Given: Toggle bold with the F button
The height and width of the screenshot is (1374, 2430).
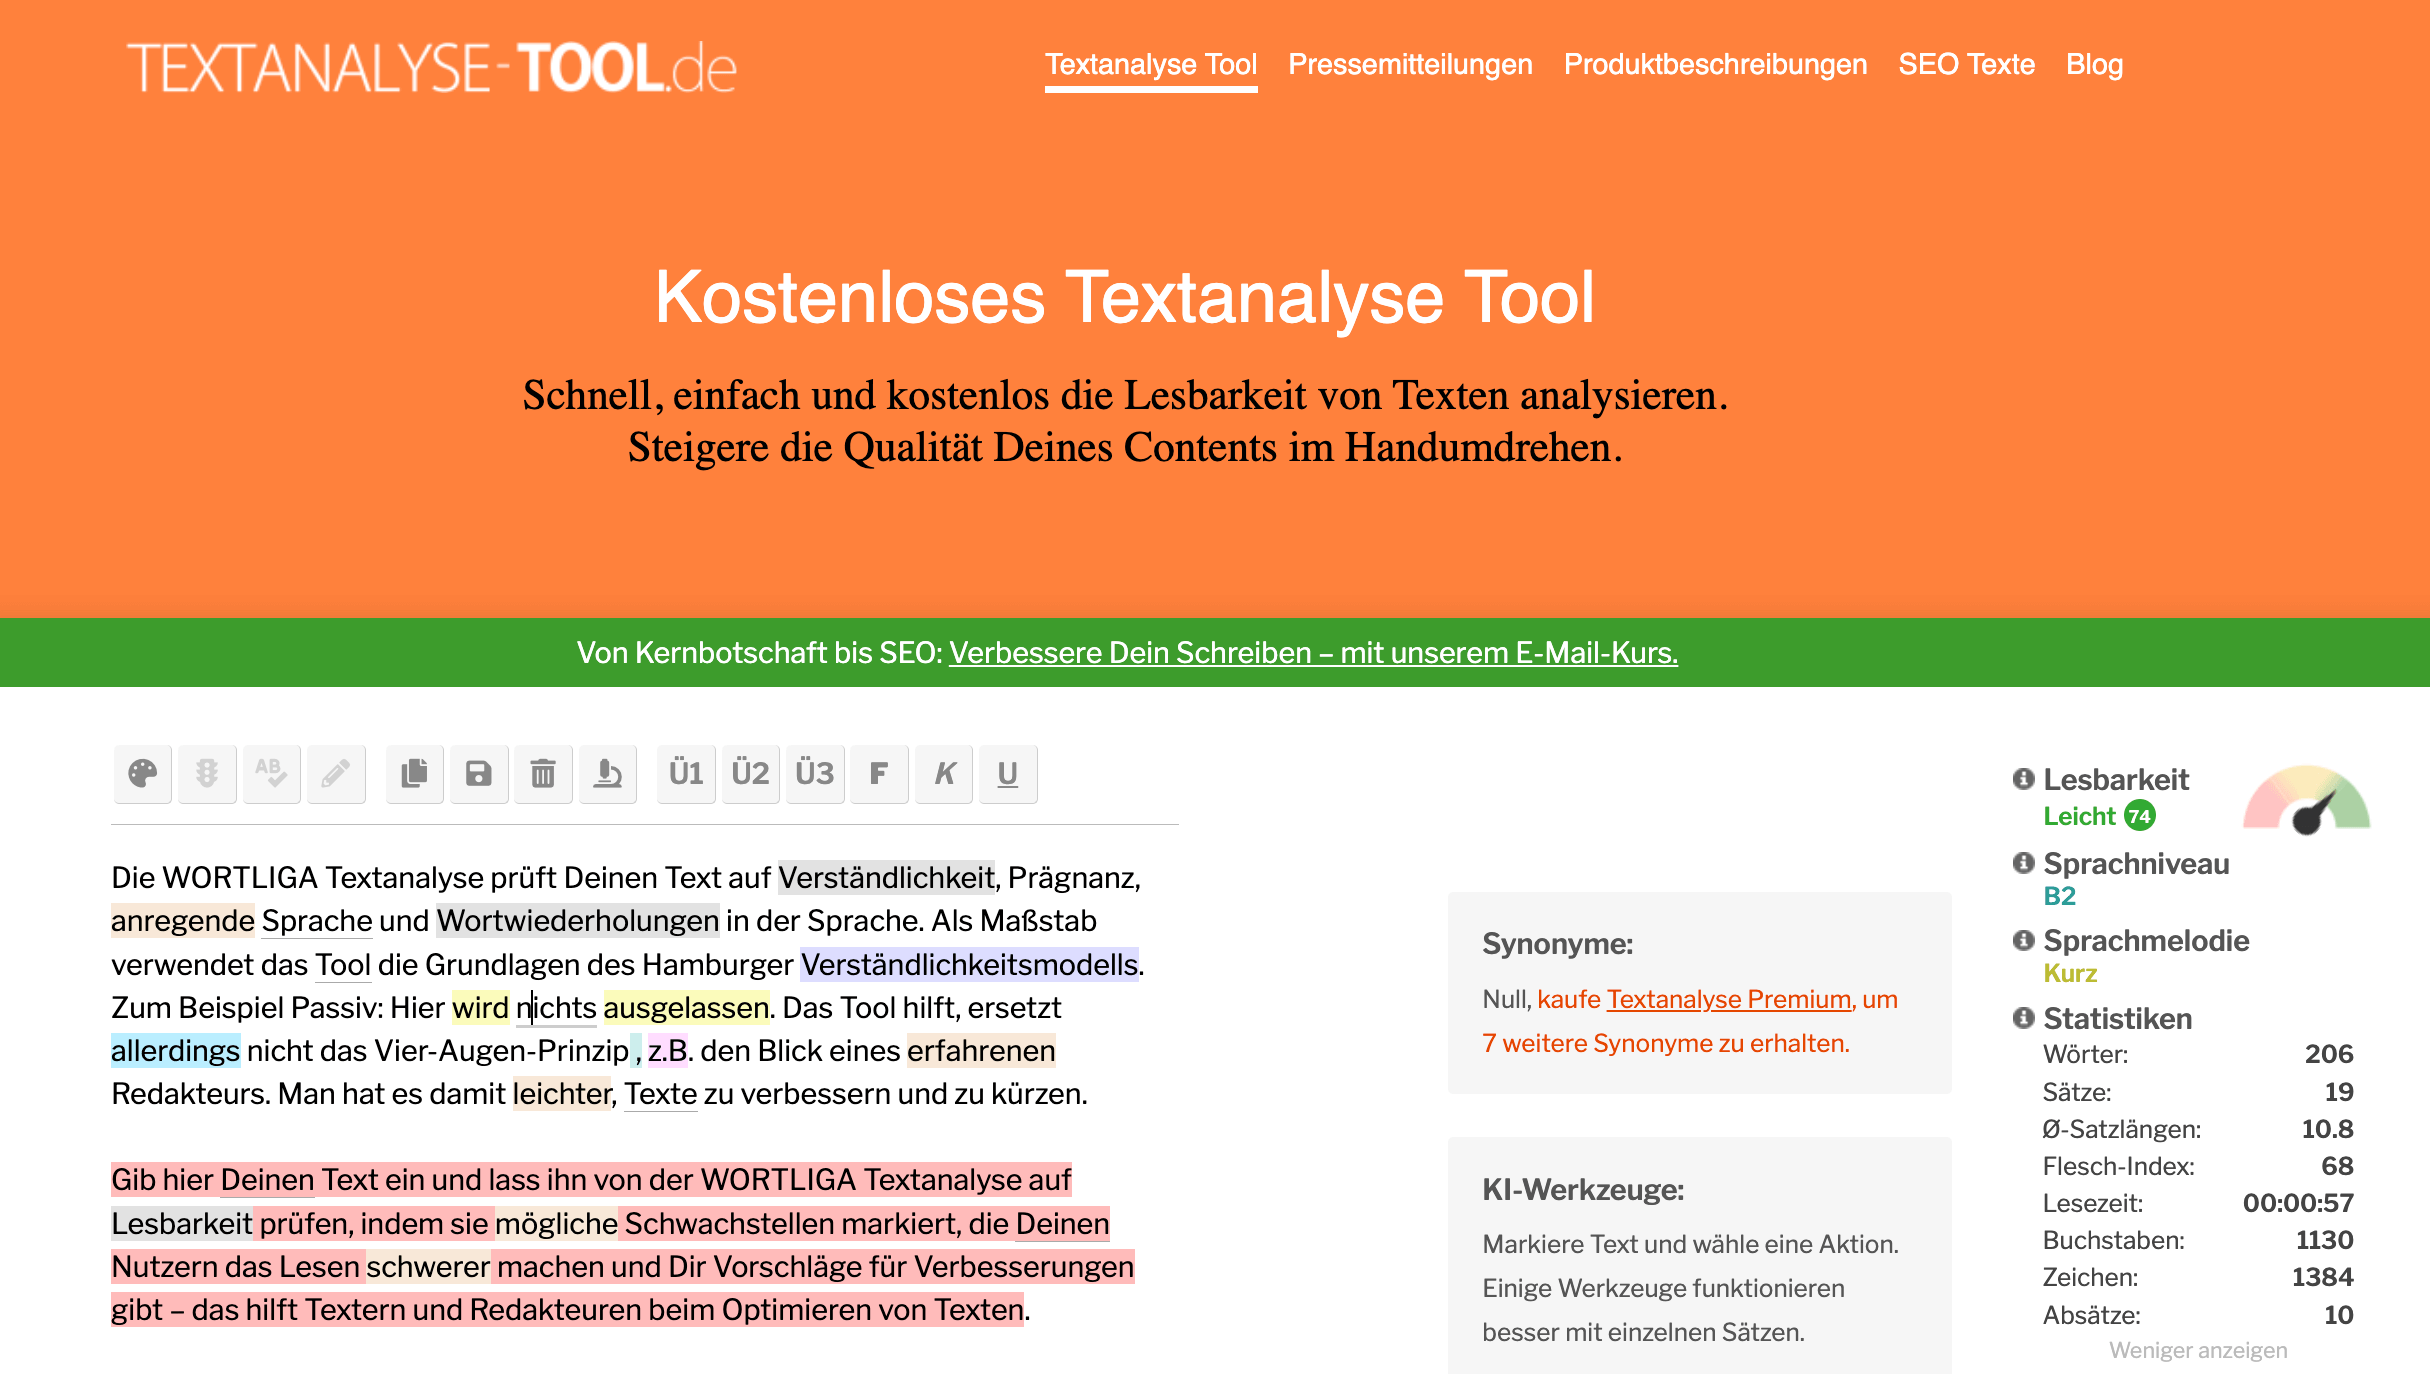Looking at the screenshot, I should click(879, 774).
